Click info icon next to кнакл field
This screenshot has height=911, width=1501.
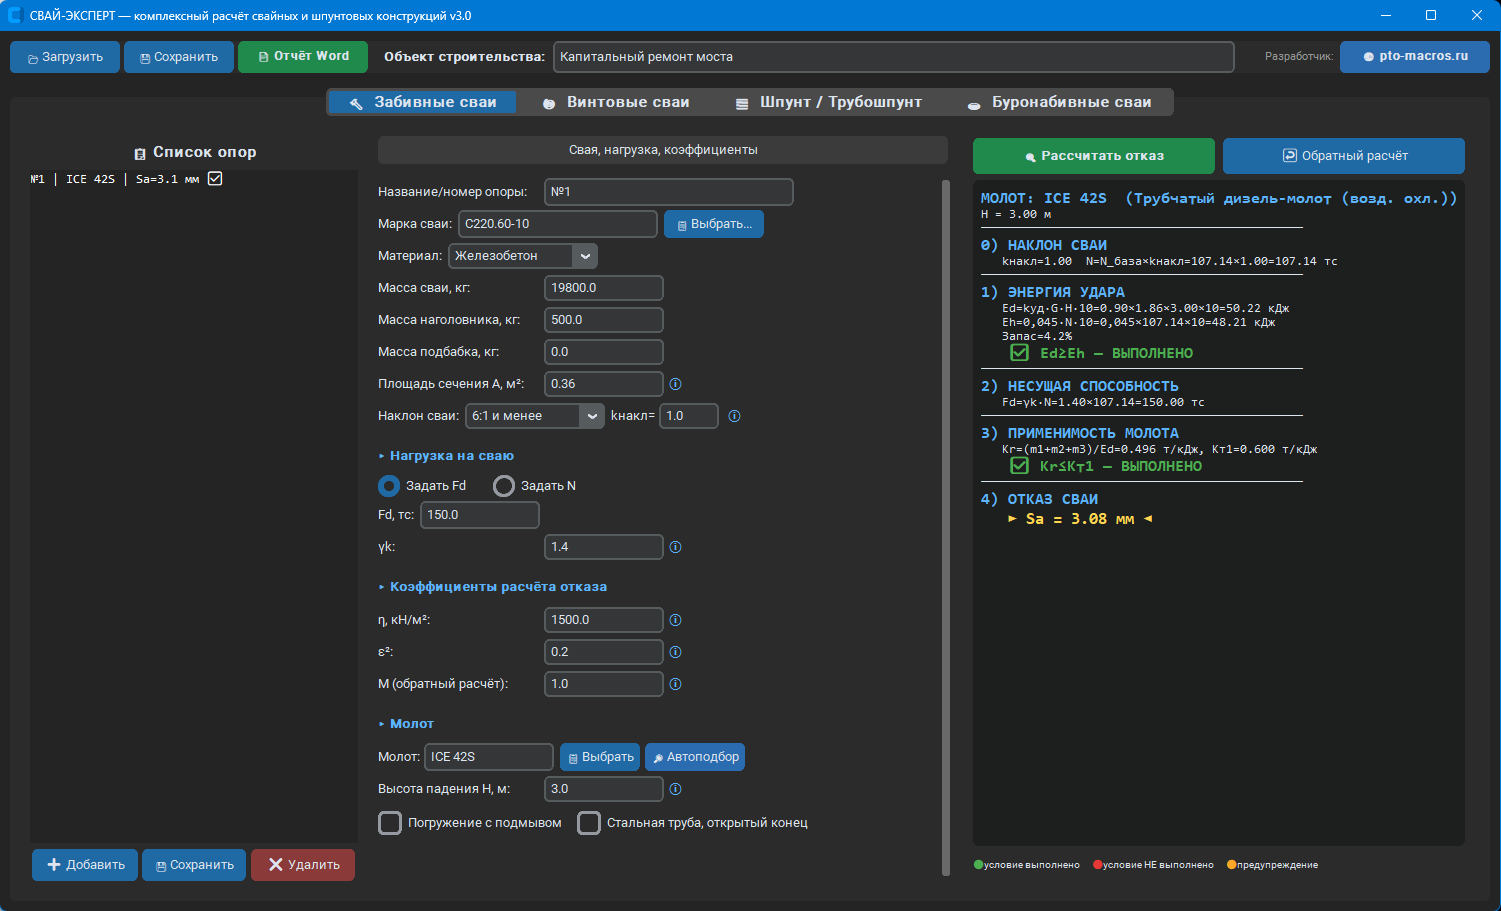click(734, 416)
